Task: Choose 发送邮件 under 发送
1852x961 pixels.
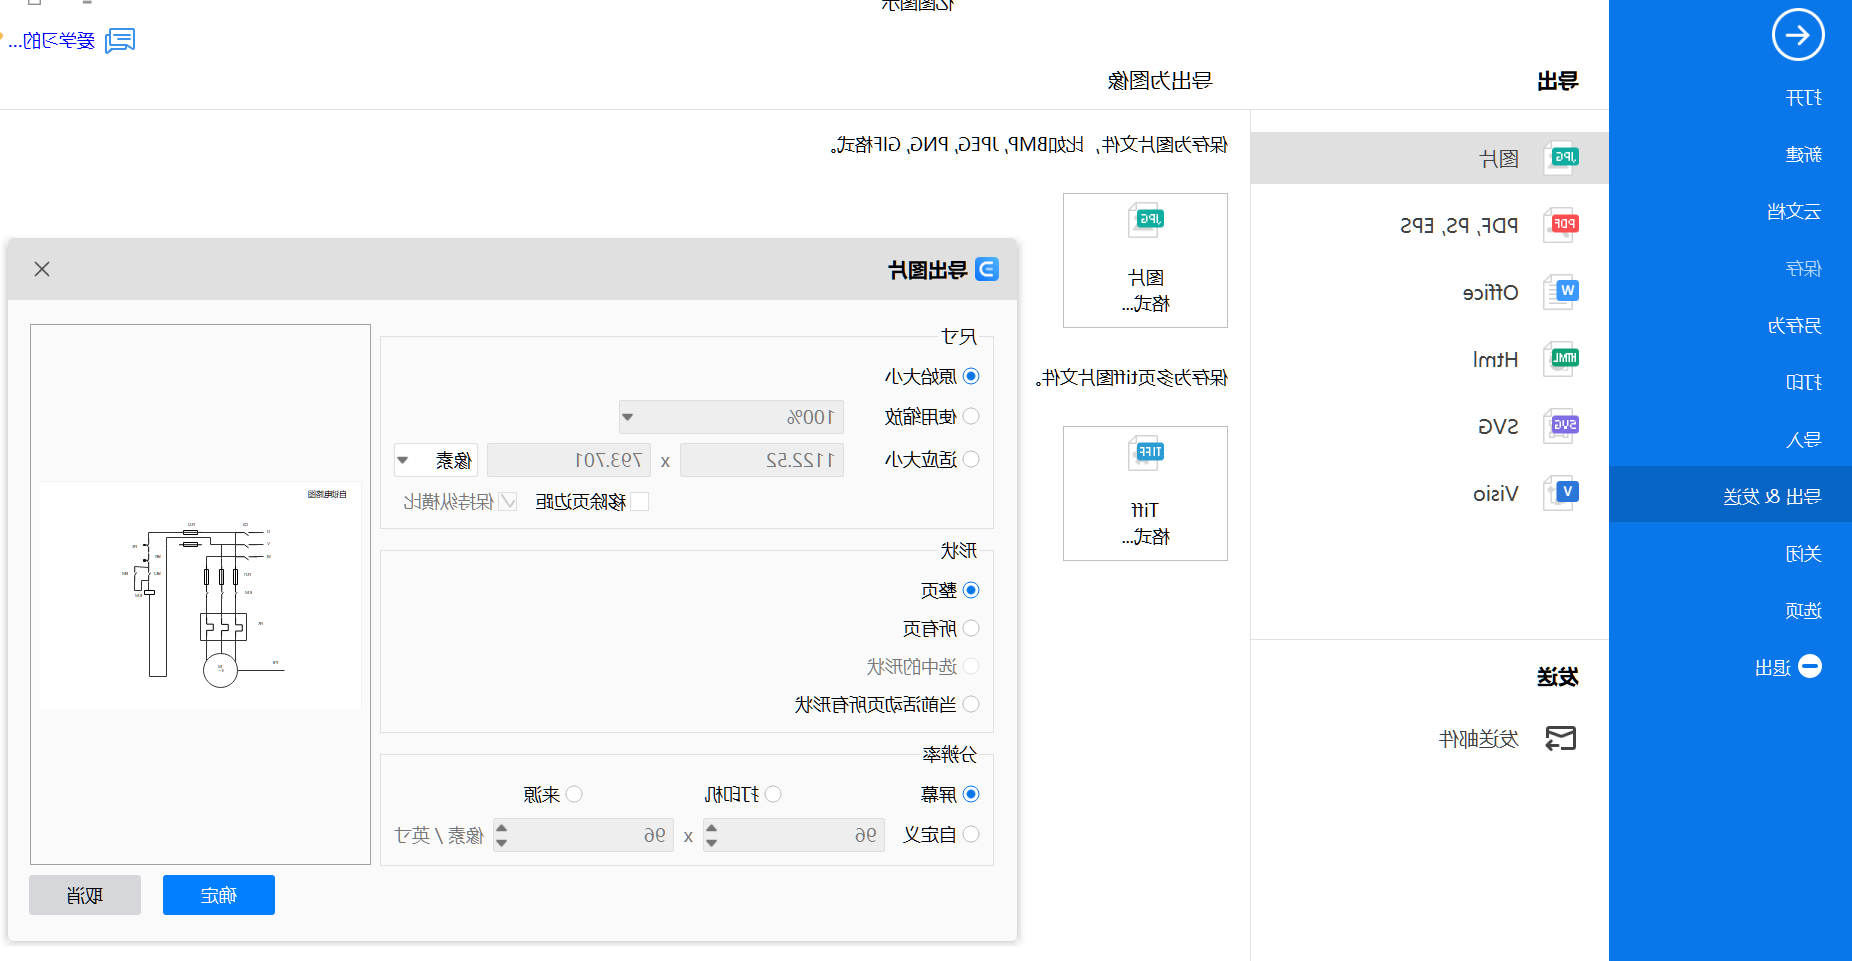Action: (x=1479, y=738)
